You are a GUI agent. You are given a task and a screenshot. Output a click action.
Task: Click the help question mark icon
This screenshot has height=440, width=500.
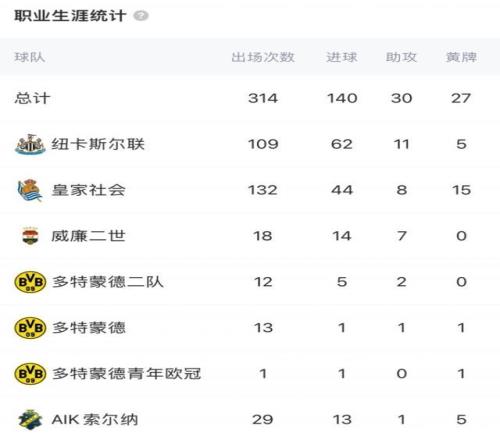coord(141,16)
